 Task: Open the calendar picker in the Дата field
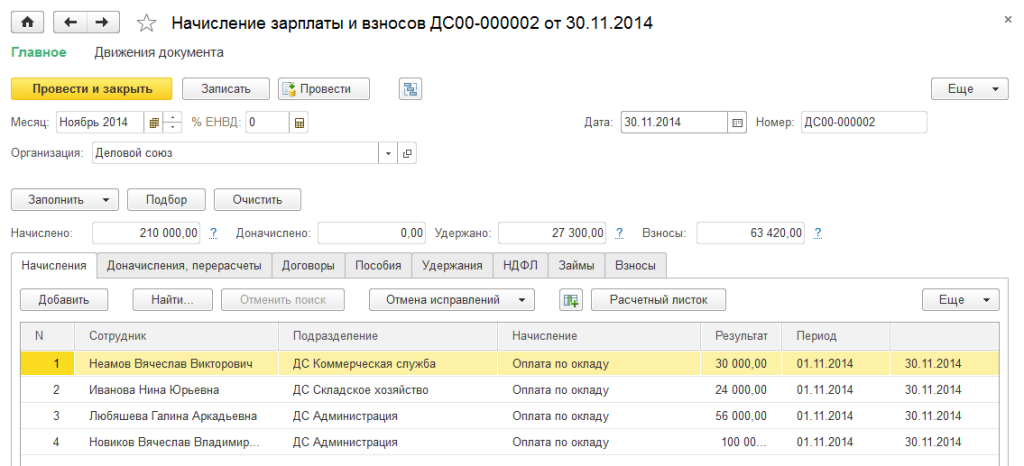[738, 122]
